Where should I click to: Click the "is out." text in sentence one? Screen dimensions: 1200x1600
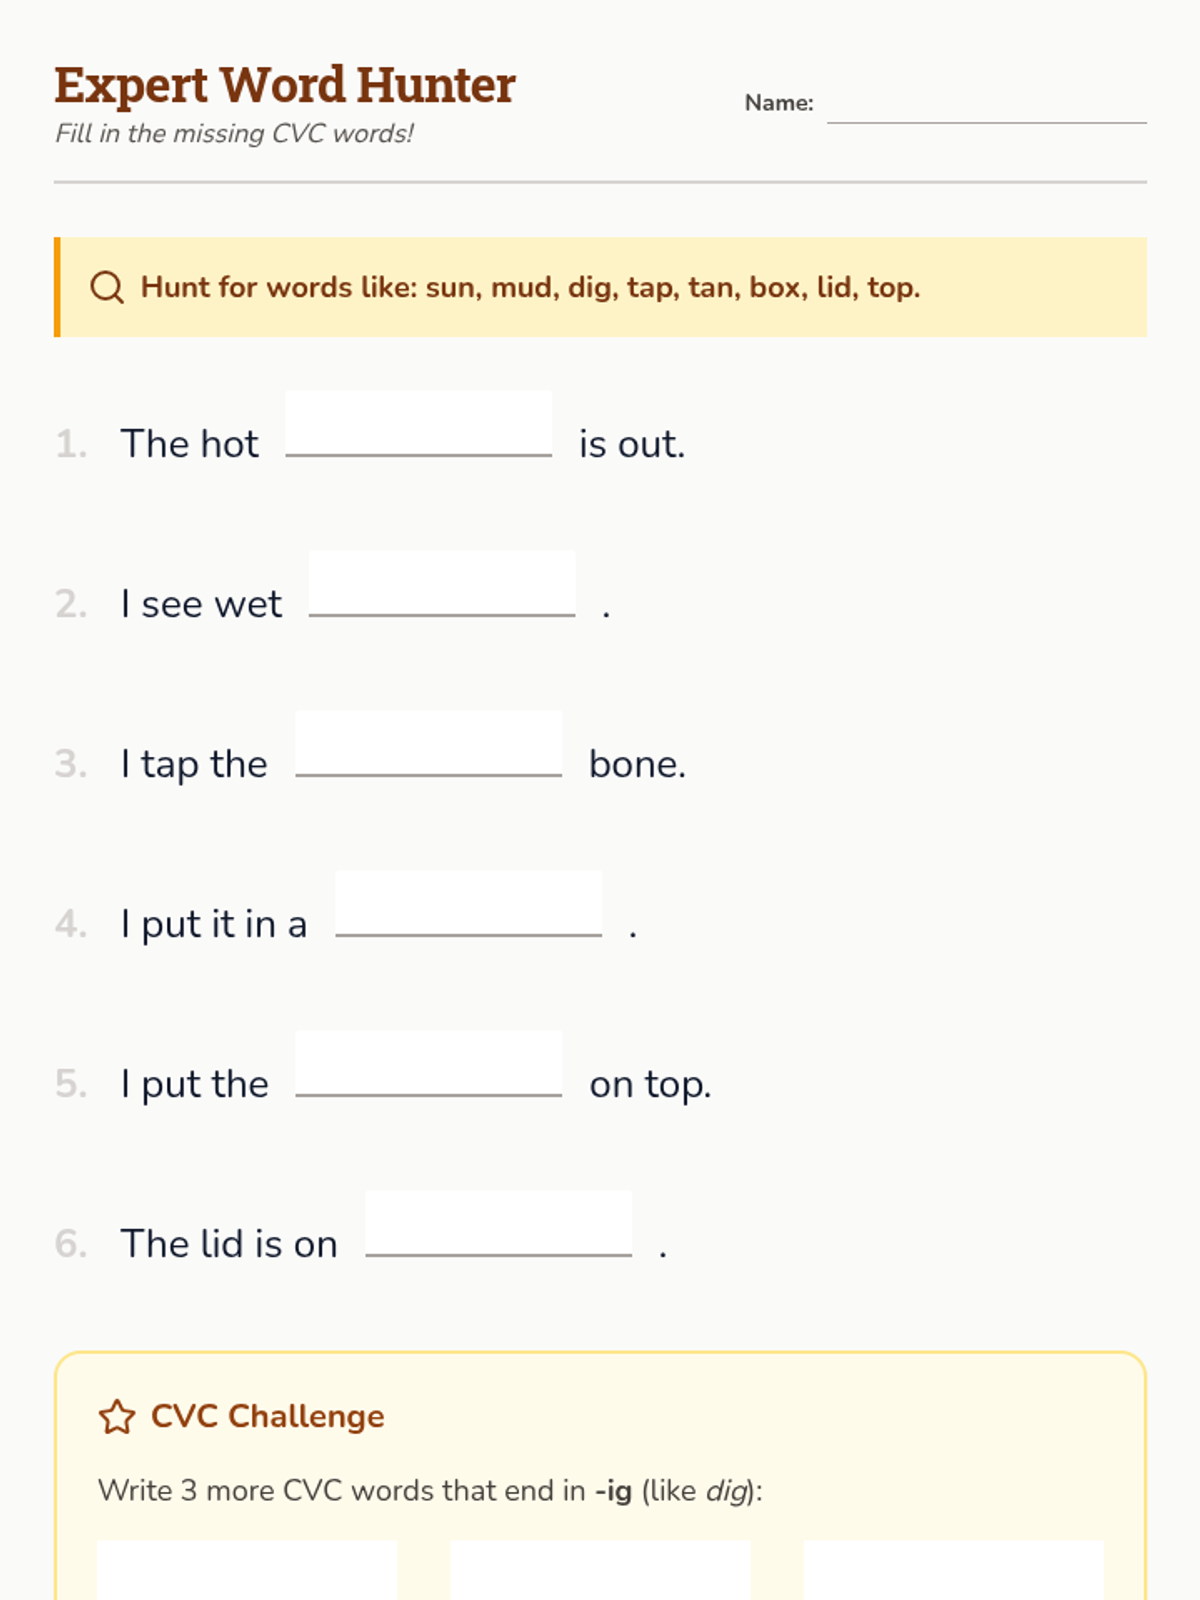pos(632,445)
